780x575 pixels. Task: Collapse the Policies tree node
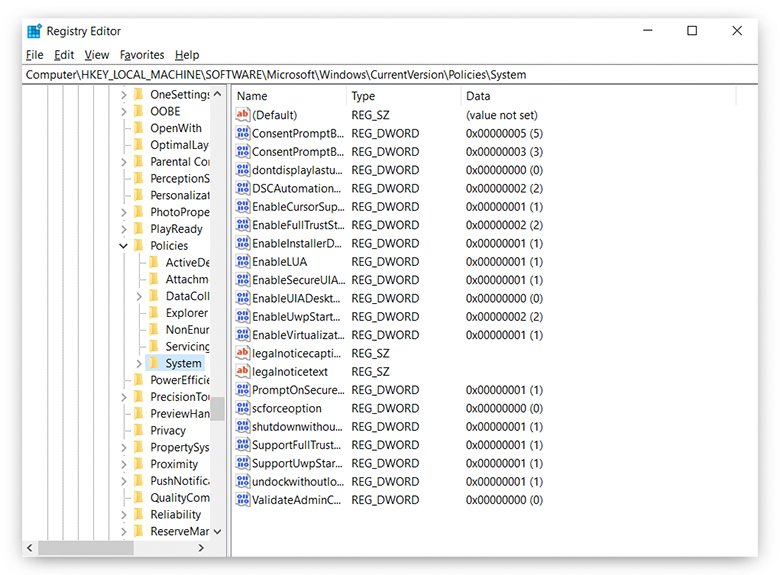tap(124, 245)
